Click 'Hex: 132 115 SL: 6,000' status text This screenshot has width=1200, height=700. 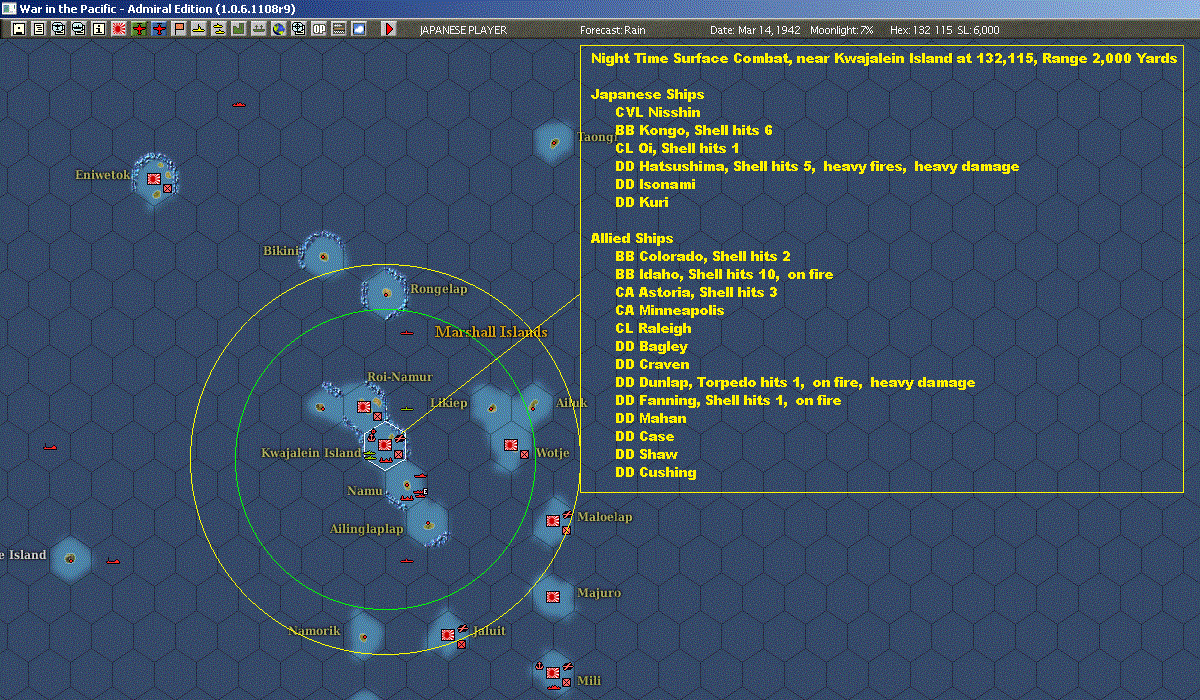pyautogui.click(x=945, y=30)
